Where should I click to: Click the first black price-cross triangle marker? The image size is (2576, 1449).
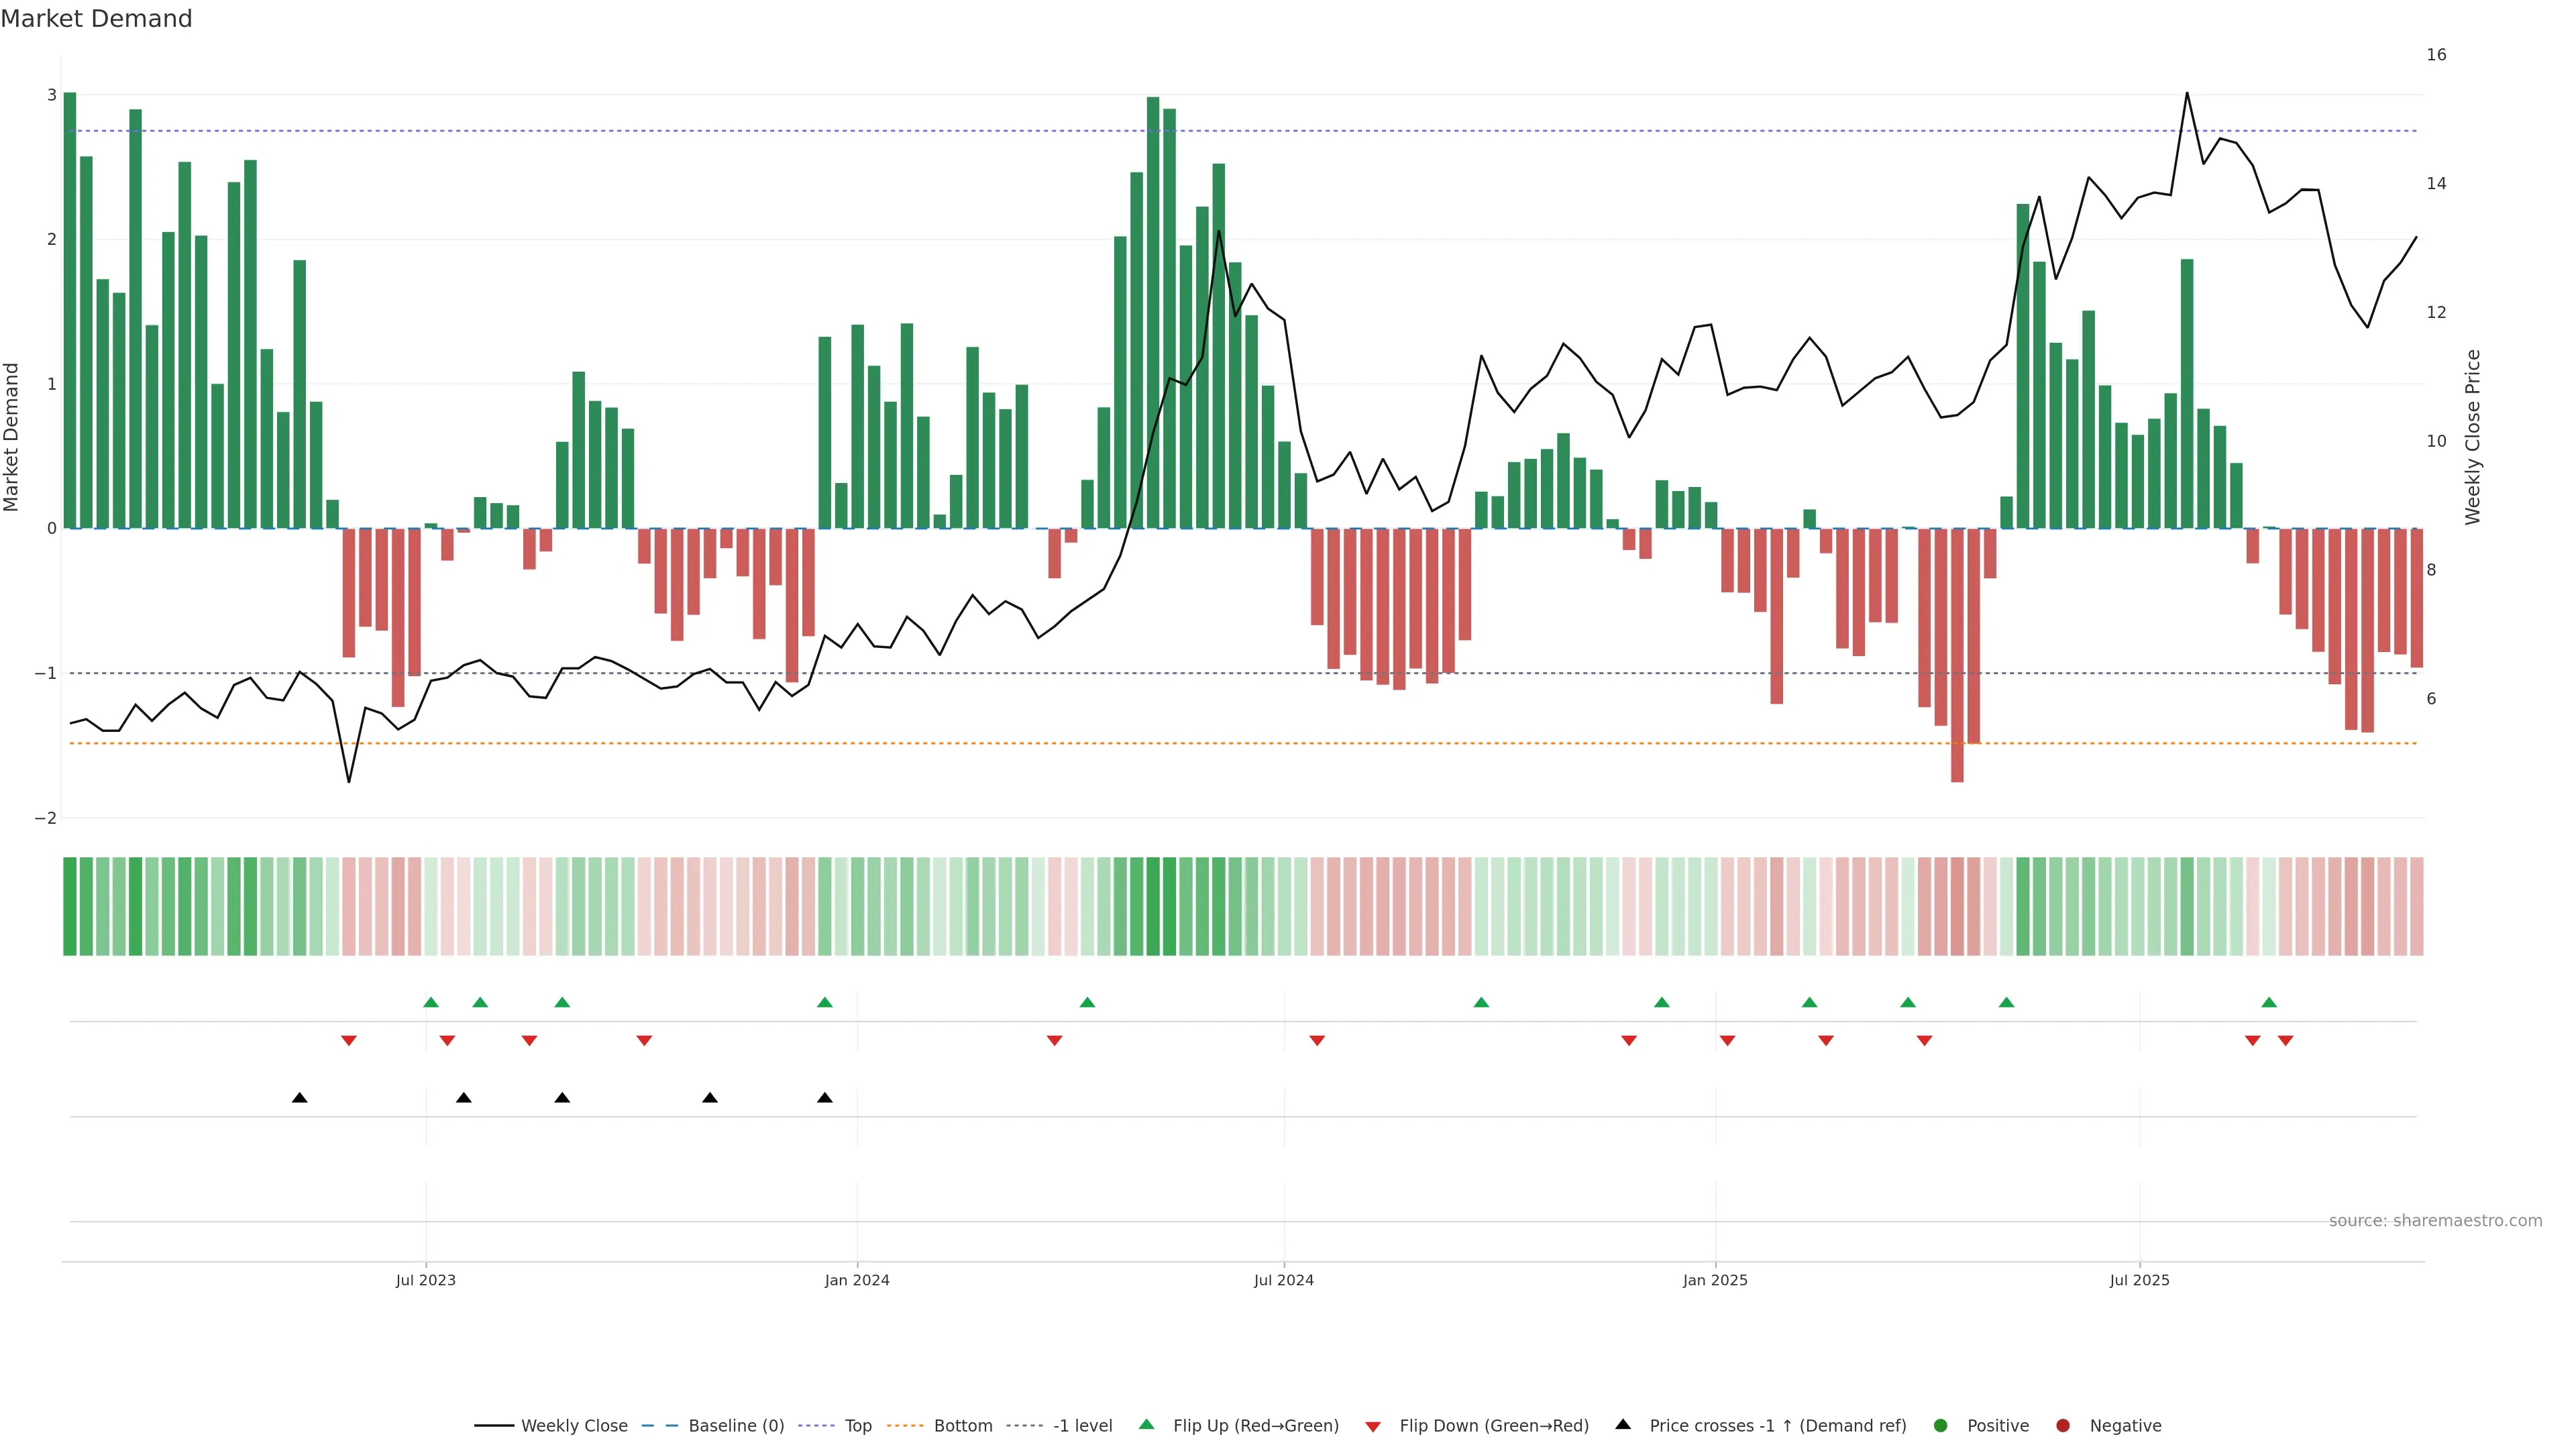click(x=299, y=1098)
